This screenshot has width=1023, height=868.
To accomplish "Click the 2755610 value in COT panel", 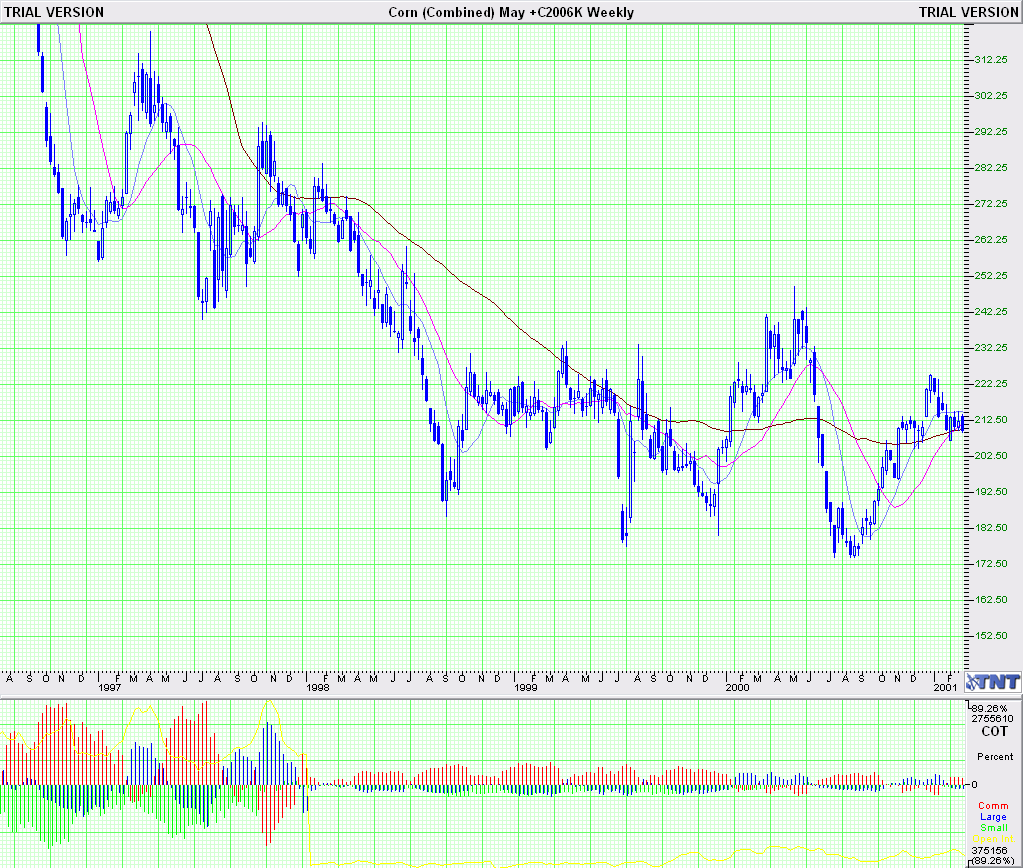I will tap(992, 719).
